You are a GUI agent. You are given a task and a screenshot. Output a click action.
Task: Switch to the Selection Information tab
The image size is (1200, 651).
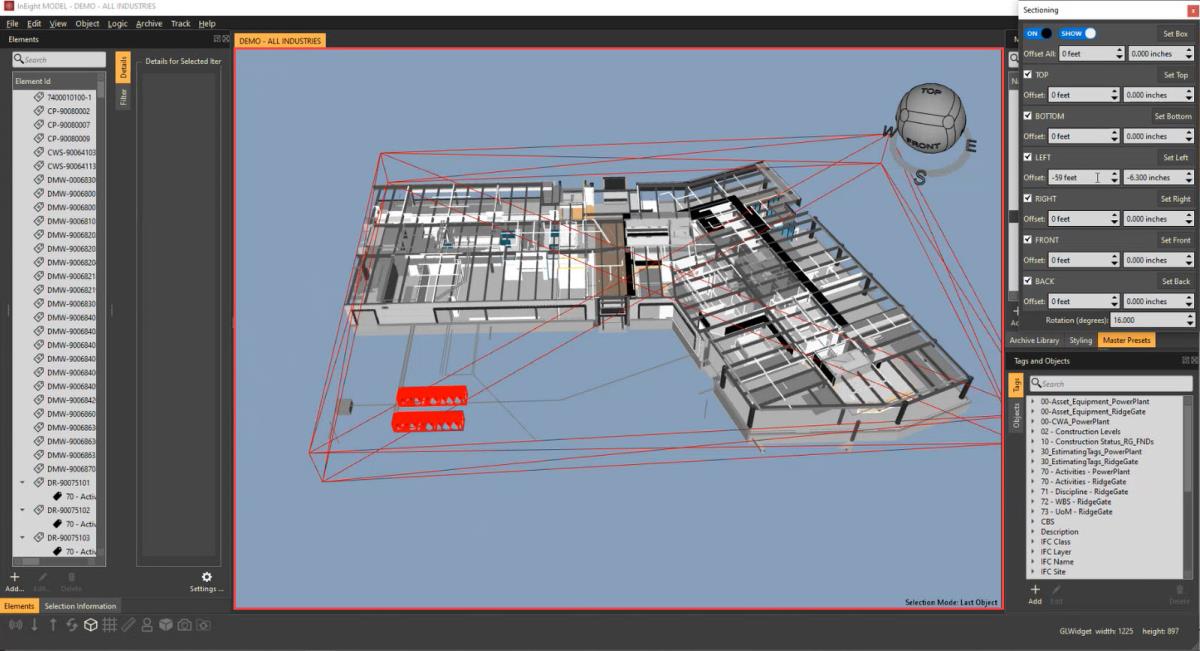[80, 606]
